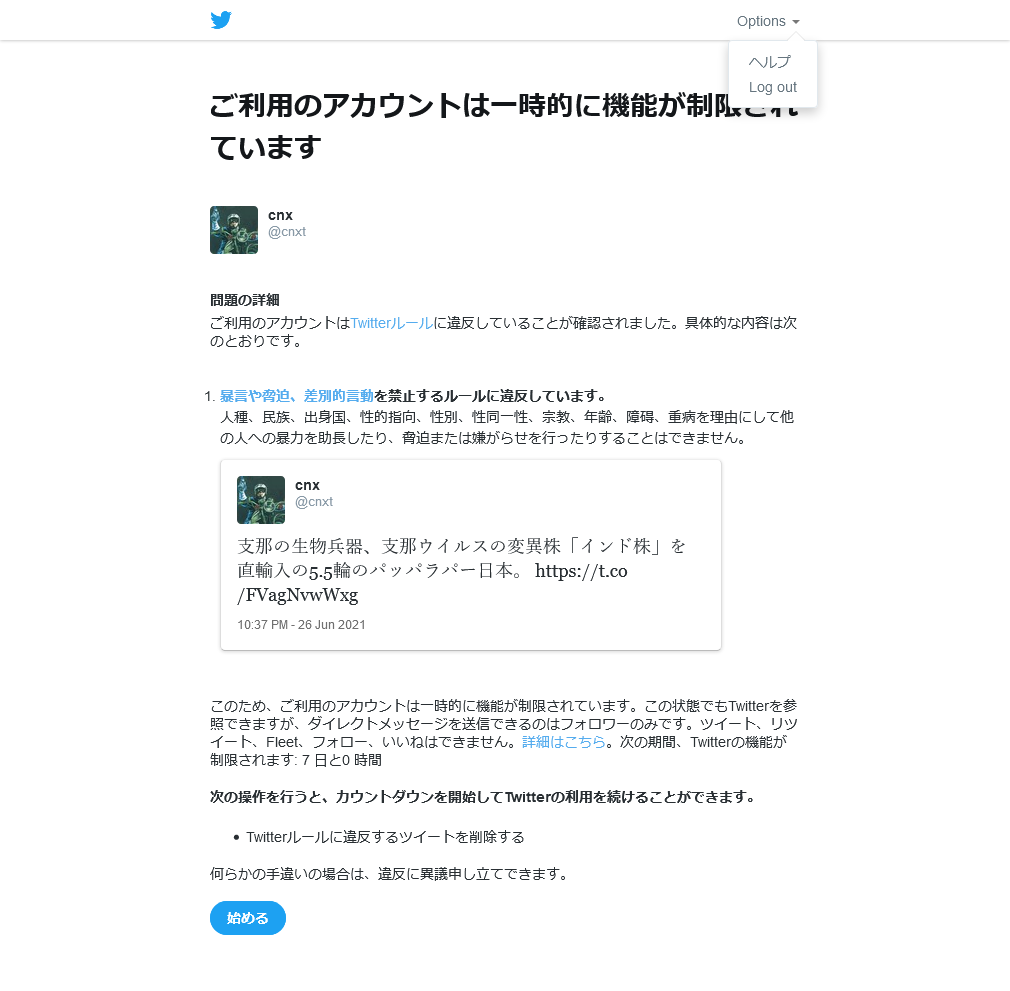Image resolution: width=1010 pixels, height=991 pixels.
Task: Click the 問題の詳細 section heading
Action: 245,300
